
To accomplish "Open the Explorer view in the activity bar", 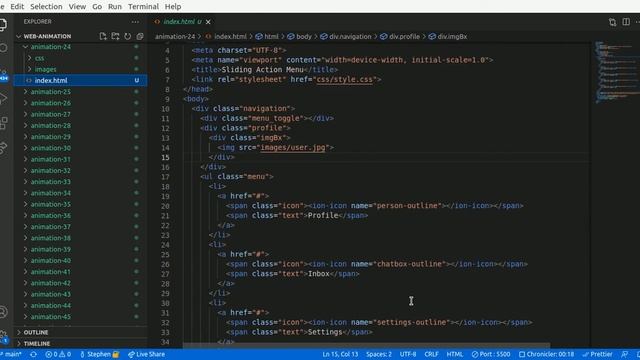I will [x=3, y=24].
